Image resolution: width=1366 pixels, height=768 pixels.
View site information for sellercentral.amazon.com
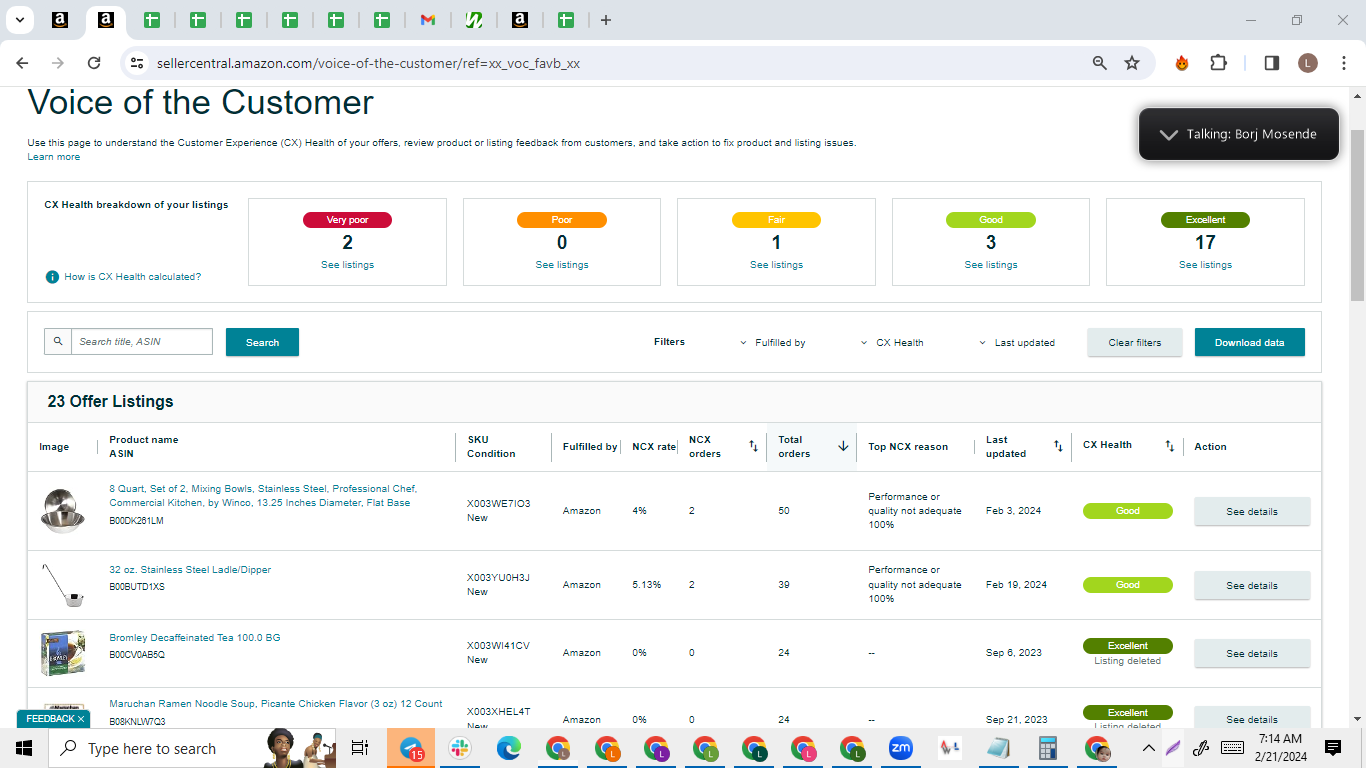[137, 63]
